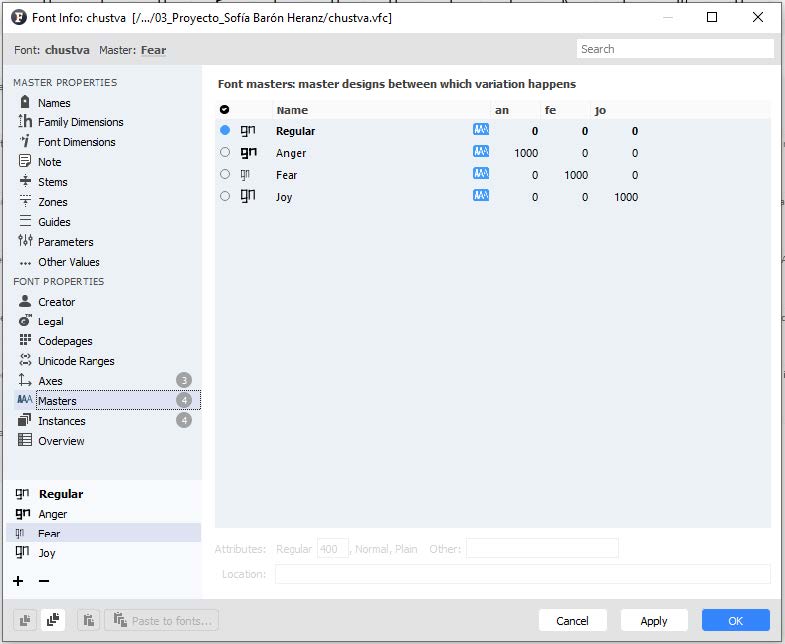Click the Paste to fonts button
Viewport: 785px width, 644px height.
(x=161, y=621)
